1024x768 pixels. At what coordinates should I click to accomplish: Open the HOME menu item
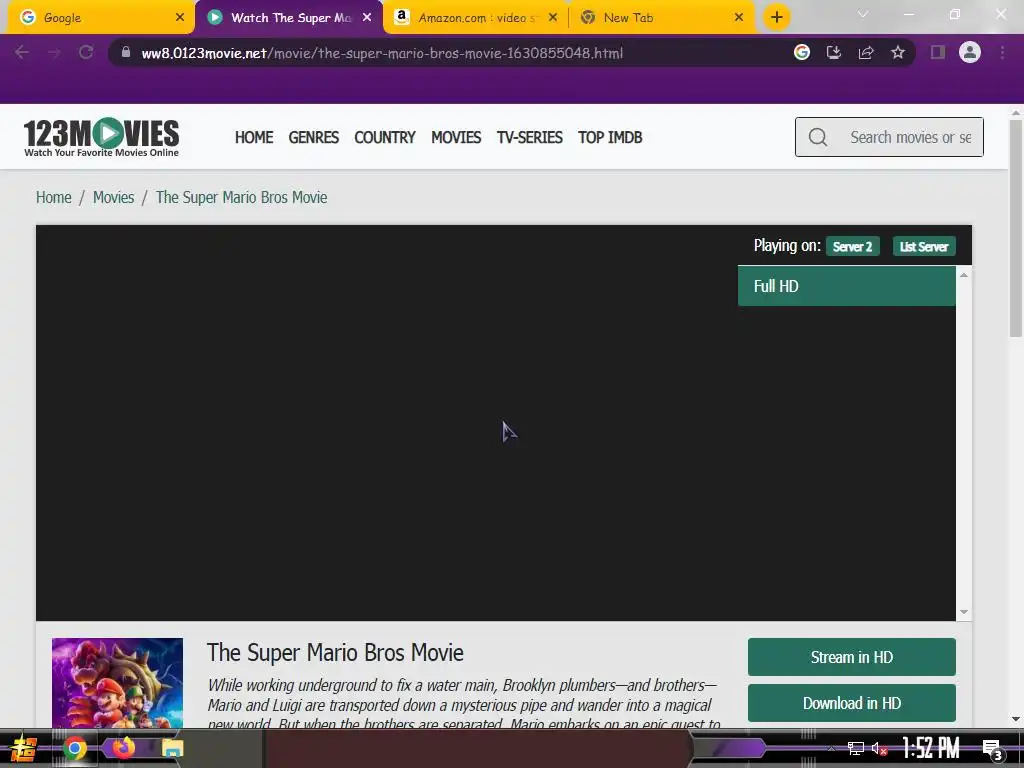254,137
